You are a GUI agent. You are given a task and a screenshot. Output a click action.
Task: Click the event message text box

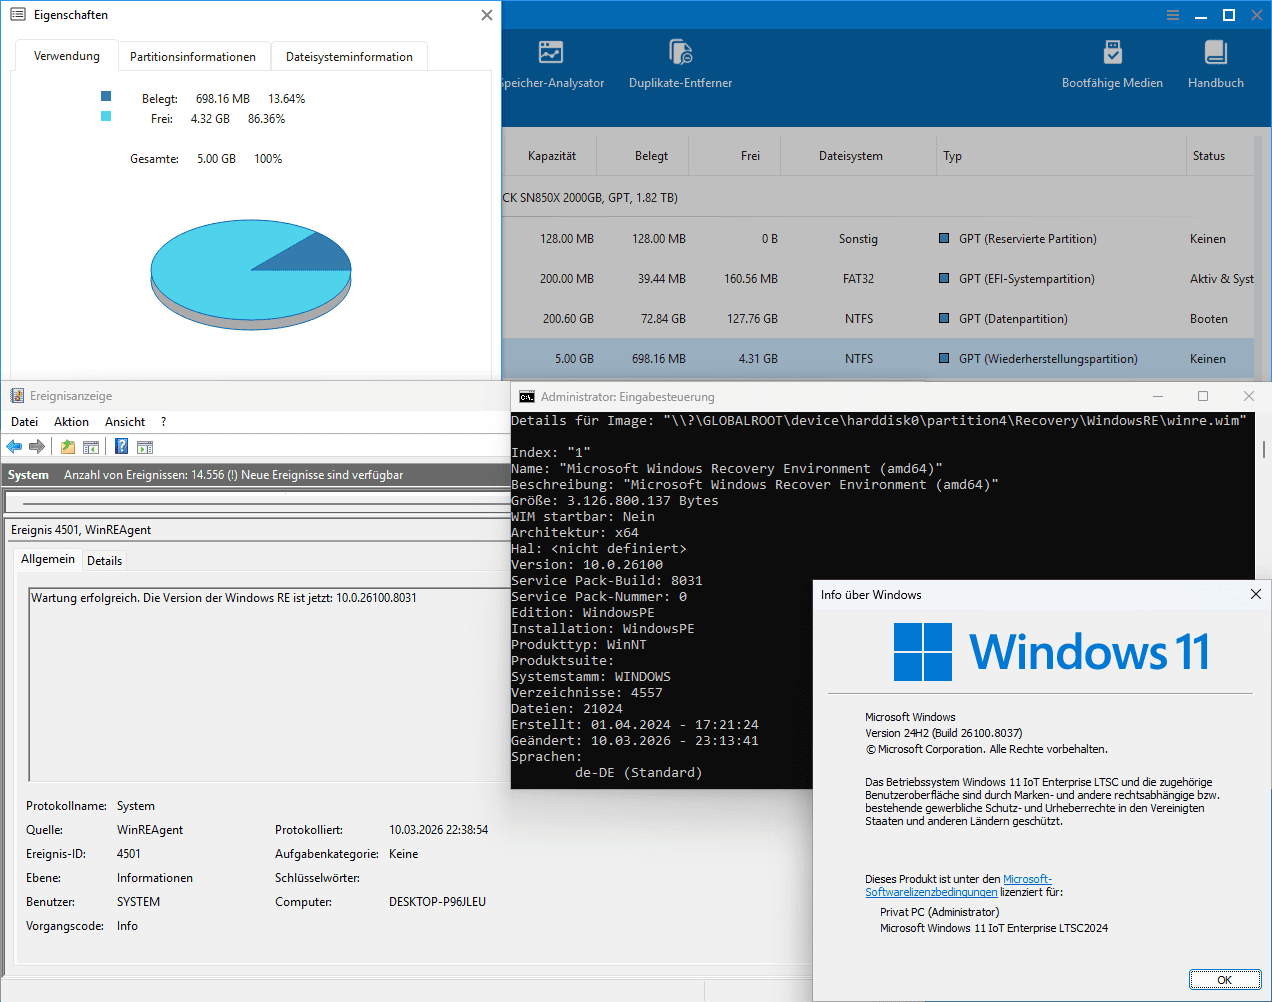[269, 684]
